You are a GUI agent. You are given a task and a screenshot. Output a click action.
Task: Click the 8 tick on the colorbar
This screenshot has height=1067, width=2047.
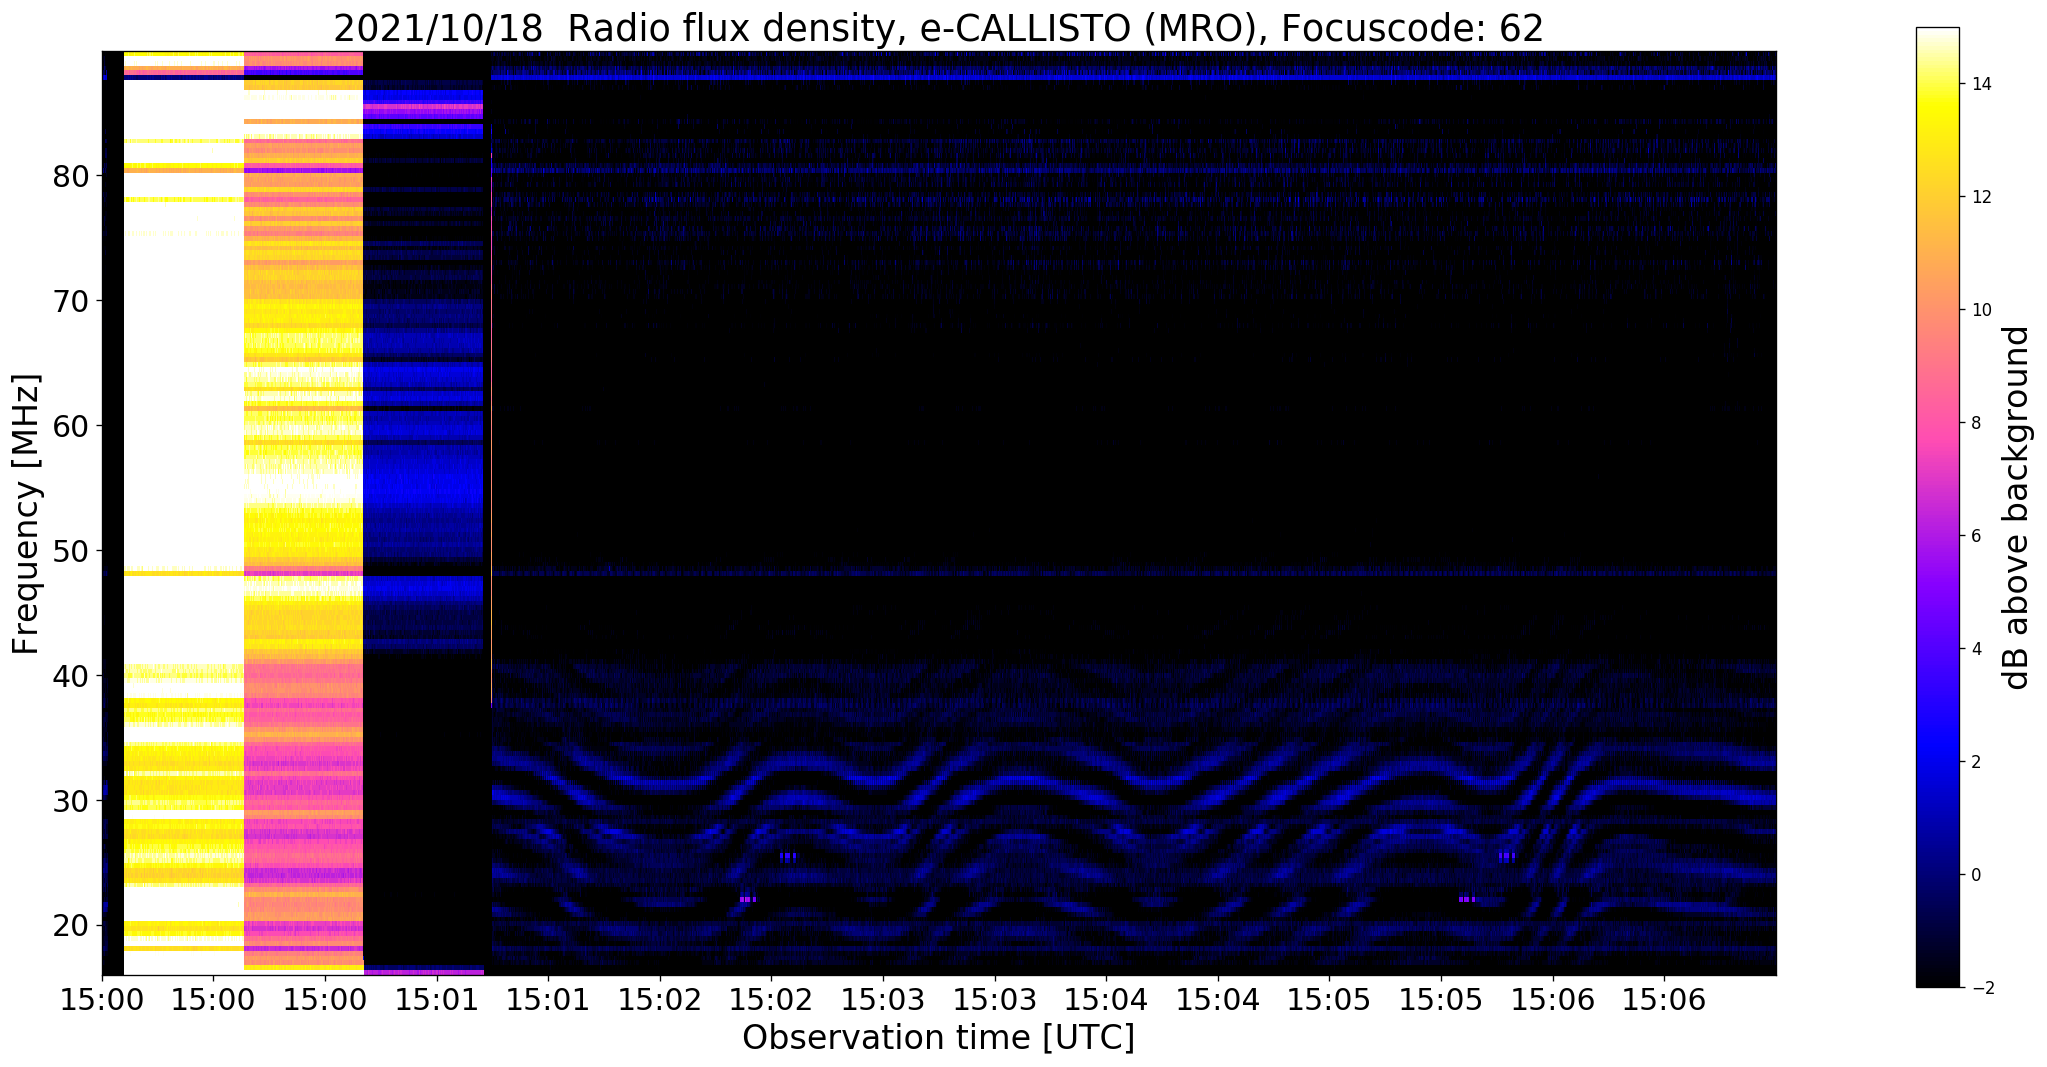1975,423
